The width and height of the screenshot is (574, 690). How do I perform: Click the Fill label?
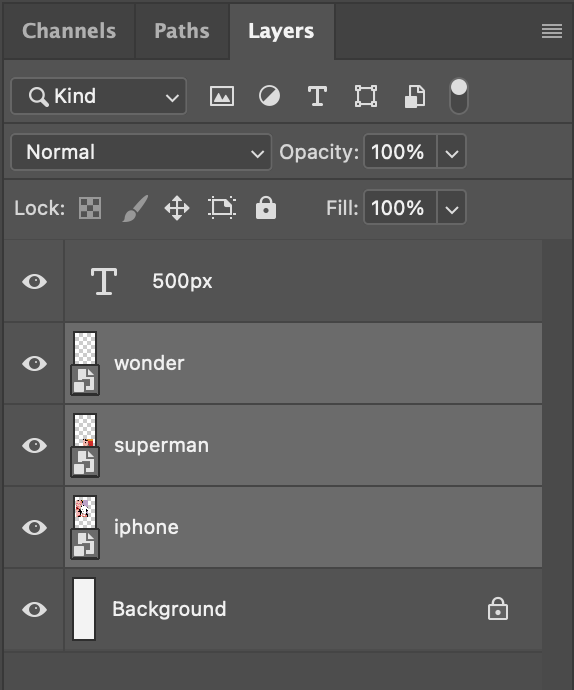click(342, 208)
